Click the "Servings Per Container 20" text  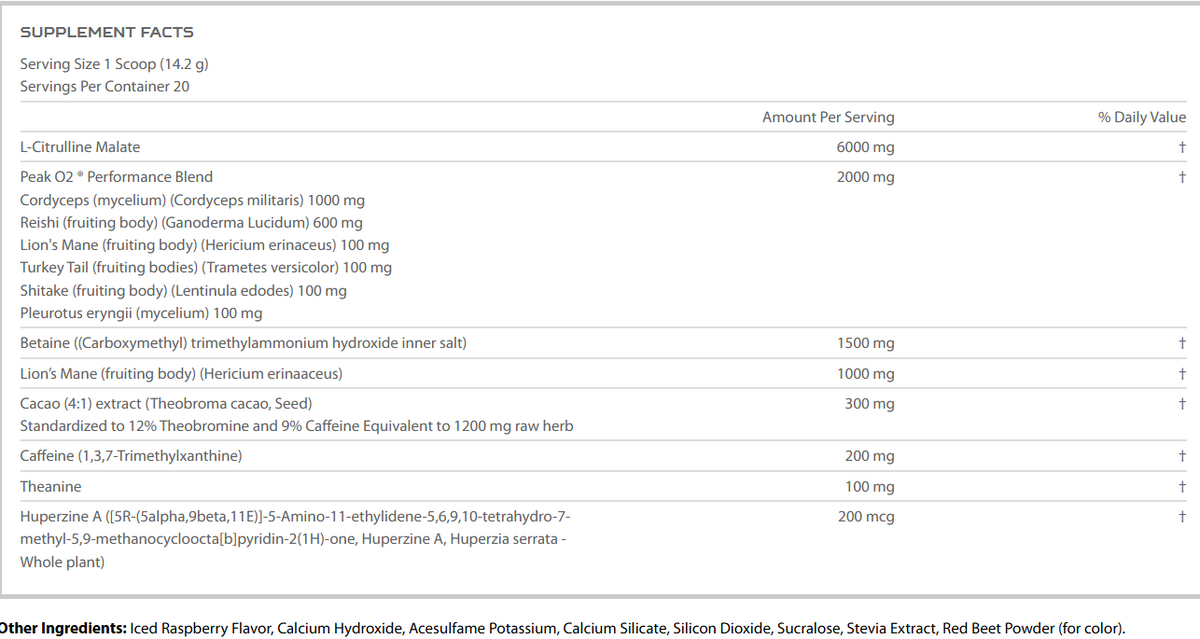(105, 86)
